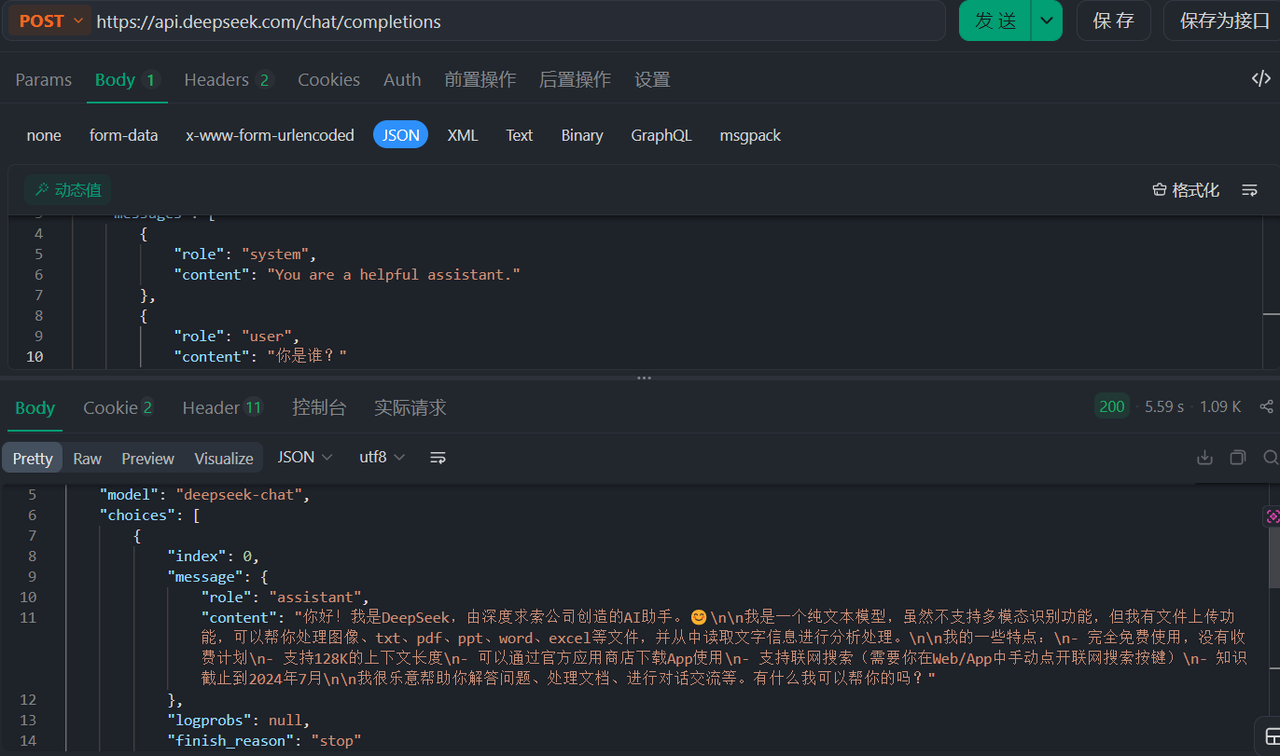Select x-www-form-urlencoded body type
Screen dimensions: 1280x756
[x=270, y=135]
